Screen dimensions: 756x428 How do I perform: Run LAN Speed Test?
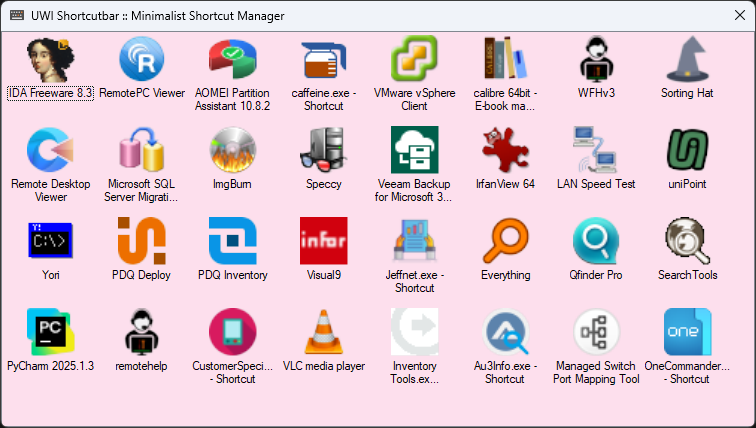[596, 150]
